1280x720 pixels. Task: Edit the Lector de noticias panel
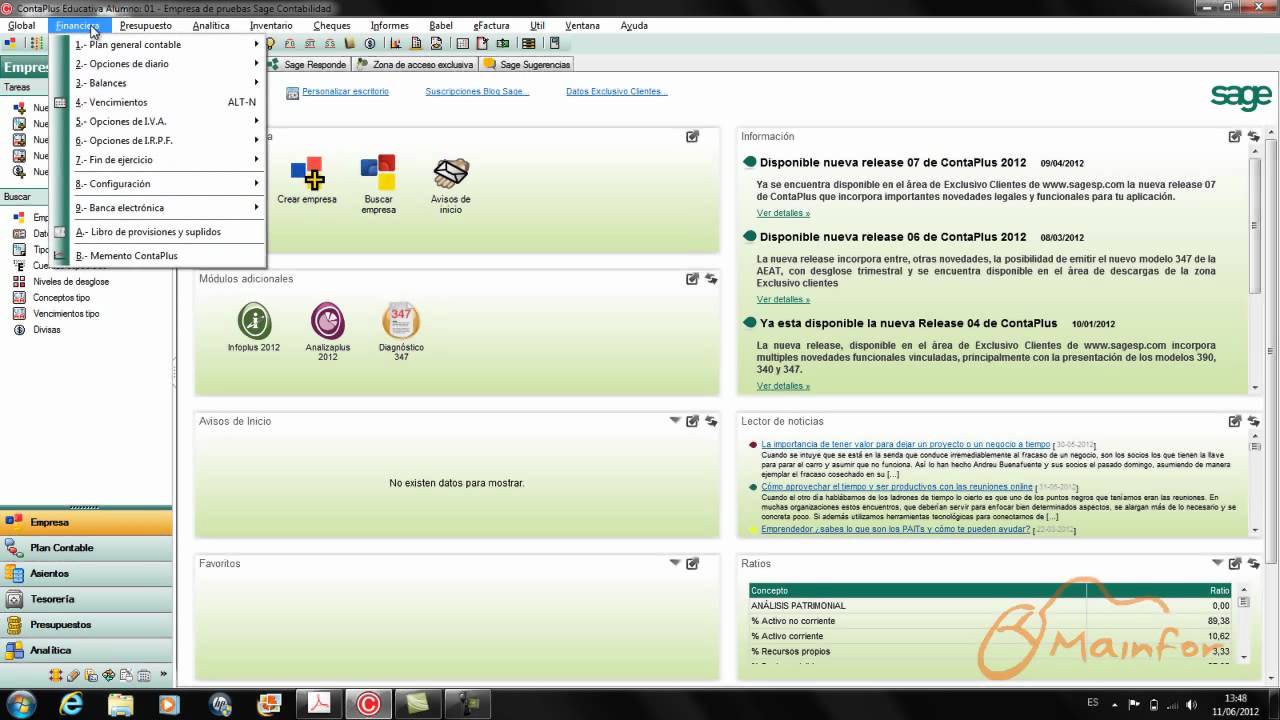click(x=1235, y=421)
